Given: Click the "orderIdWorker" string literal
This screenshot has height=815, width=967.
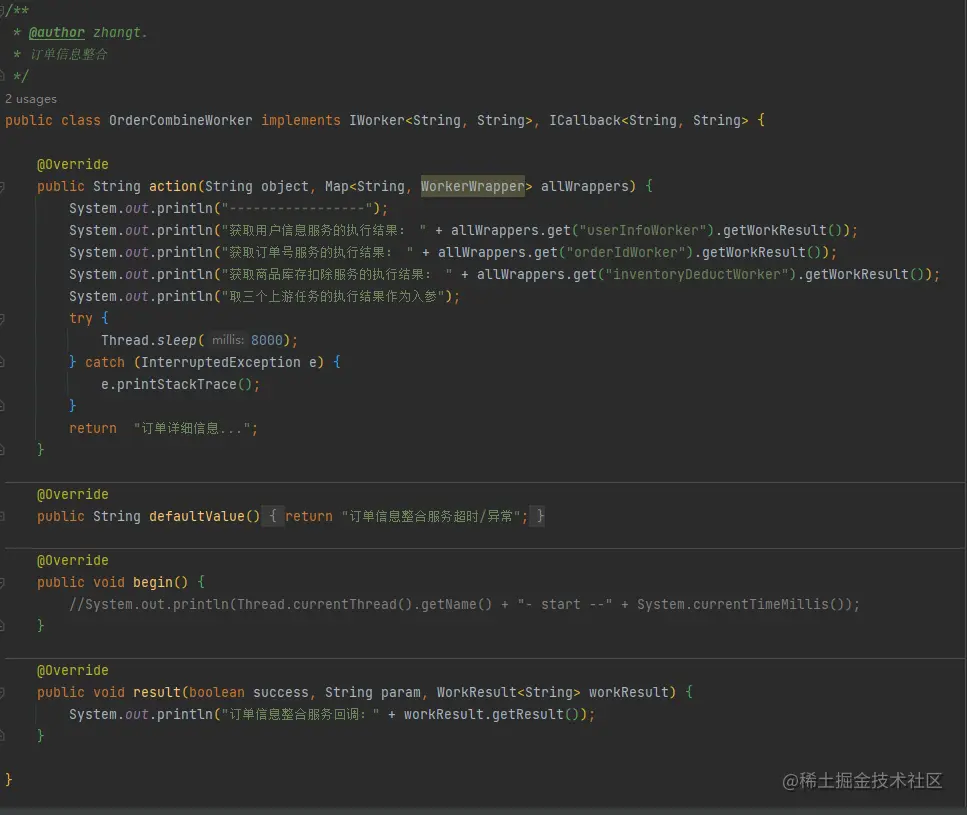Looking at the screenshot, I should tap(626, 252).
